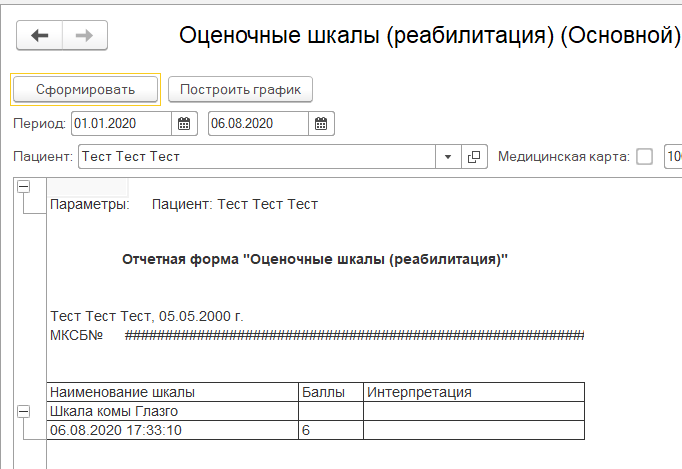This screenshot has height=469, width=682.
Task: Open calendar for period end date
Action: (321, 124)
